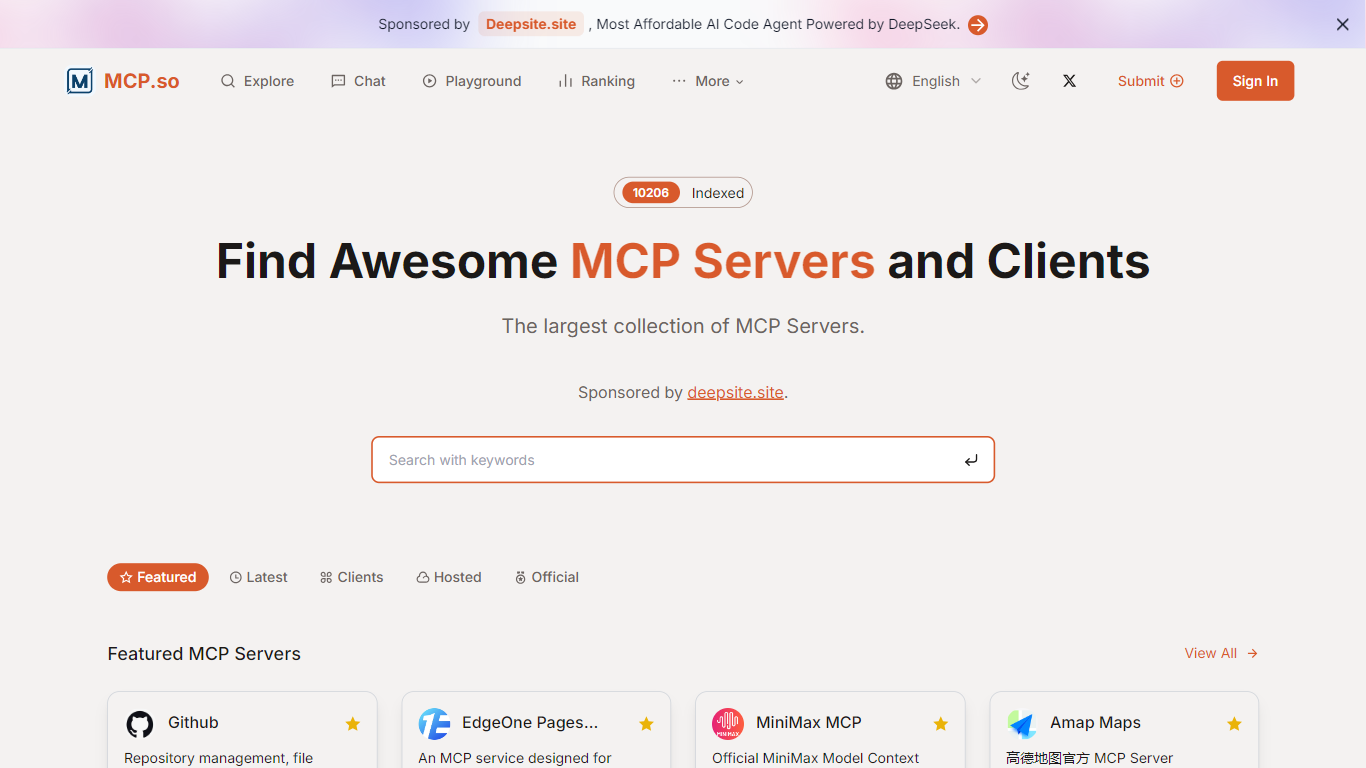This screenshot has width=1366, height=768.
Task: Click the Amap Maps logo icon
Action: click(x=1022, y=724)
